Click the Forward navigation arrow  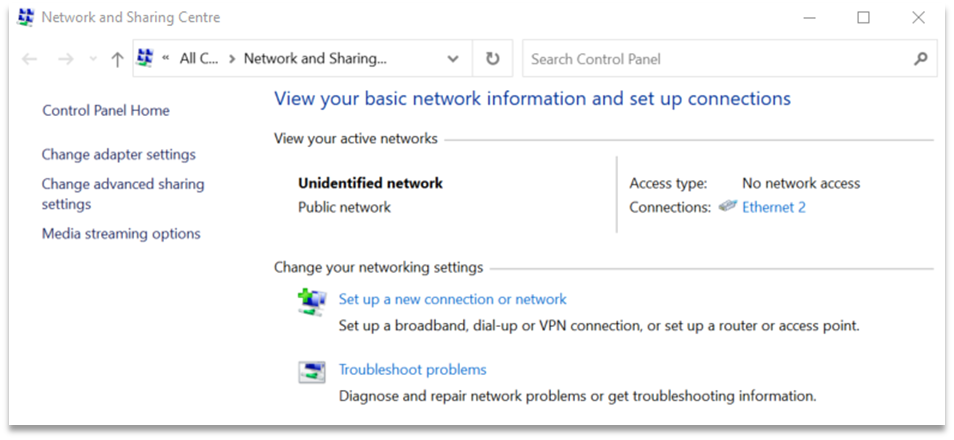click(x=66, y=59)
